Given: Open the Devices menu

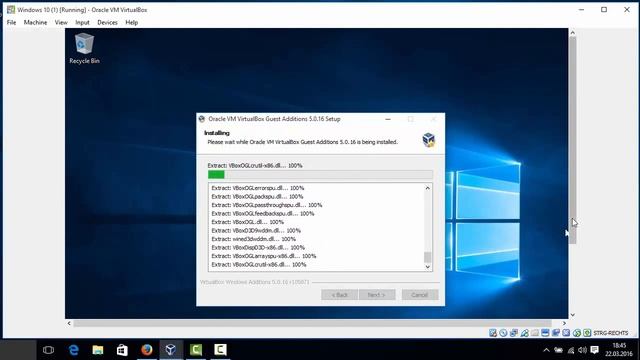Looking at the screenshot, I should click(107, 22).
